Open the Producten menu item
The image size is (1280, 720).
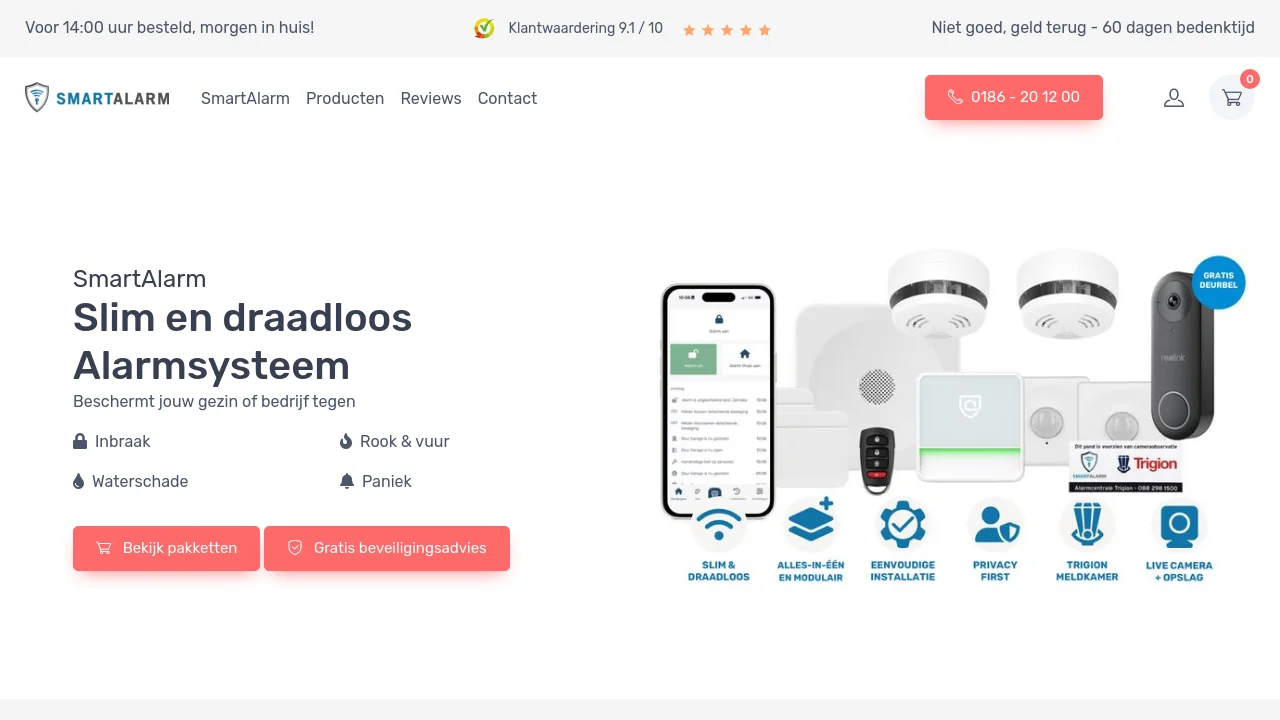[345, 98]
